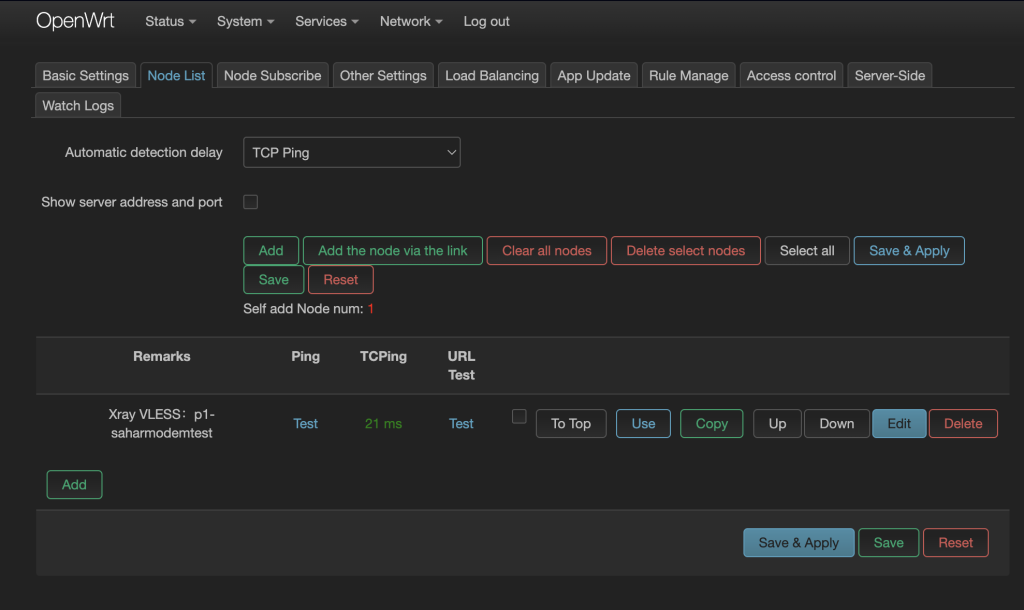Open the Watch Logs tab

pyautogui.click(x=78, y=105)
